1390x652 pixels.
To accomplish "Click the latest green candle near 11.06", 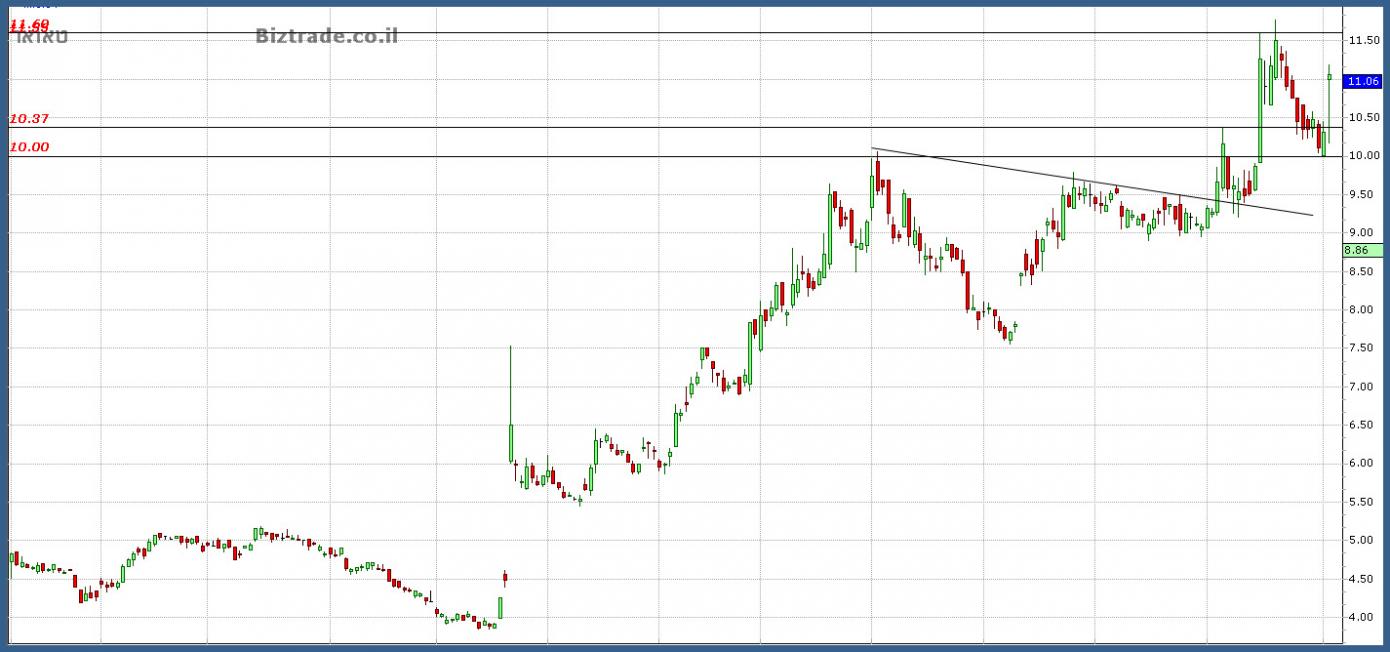I will pos(1329,77).
